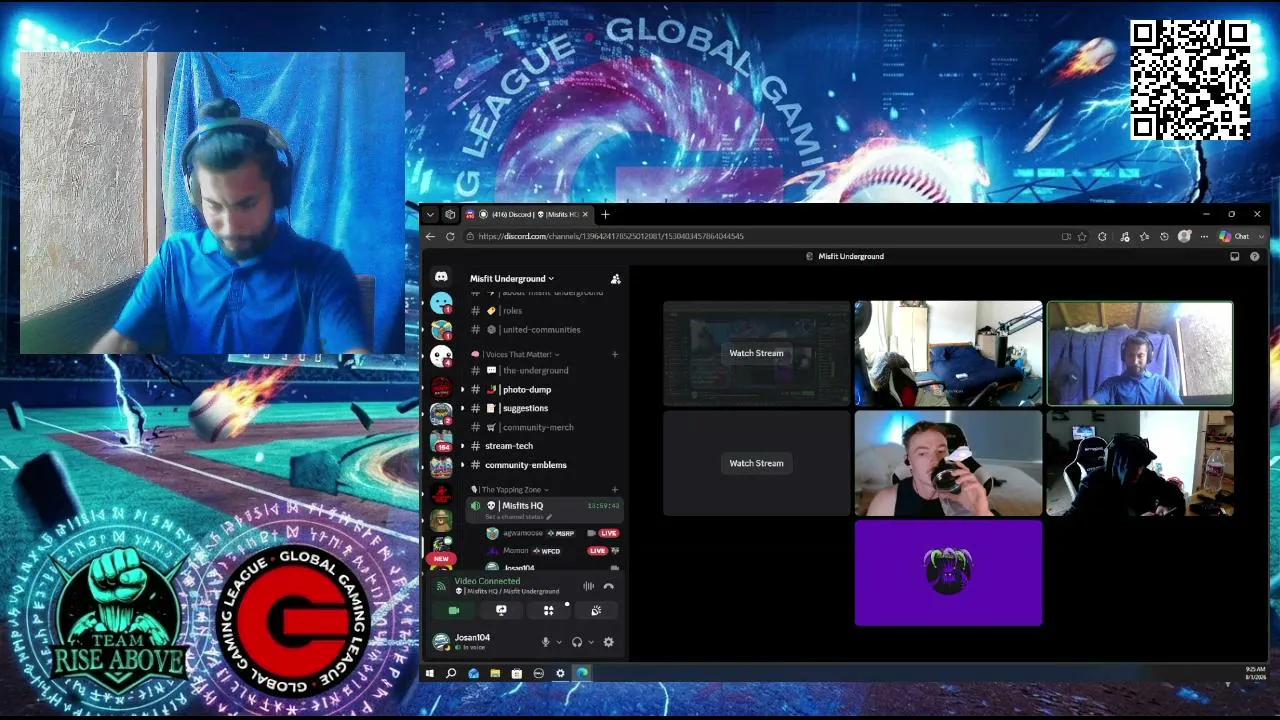Disconnect from voice with the hang-up icon

pyautogui.click(x=609, y=586)
